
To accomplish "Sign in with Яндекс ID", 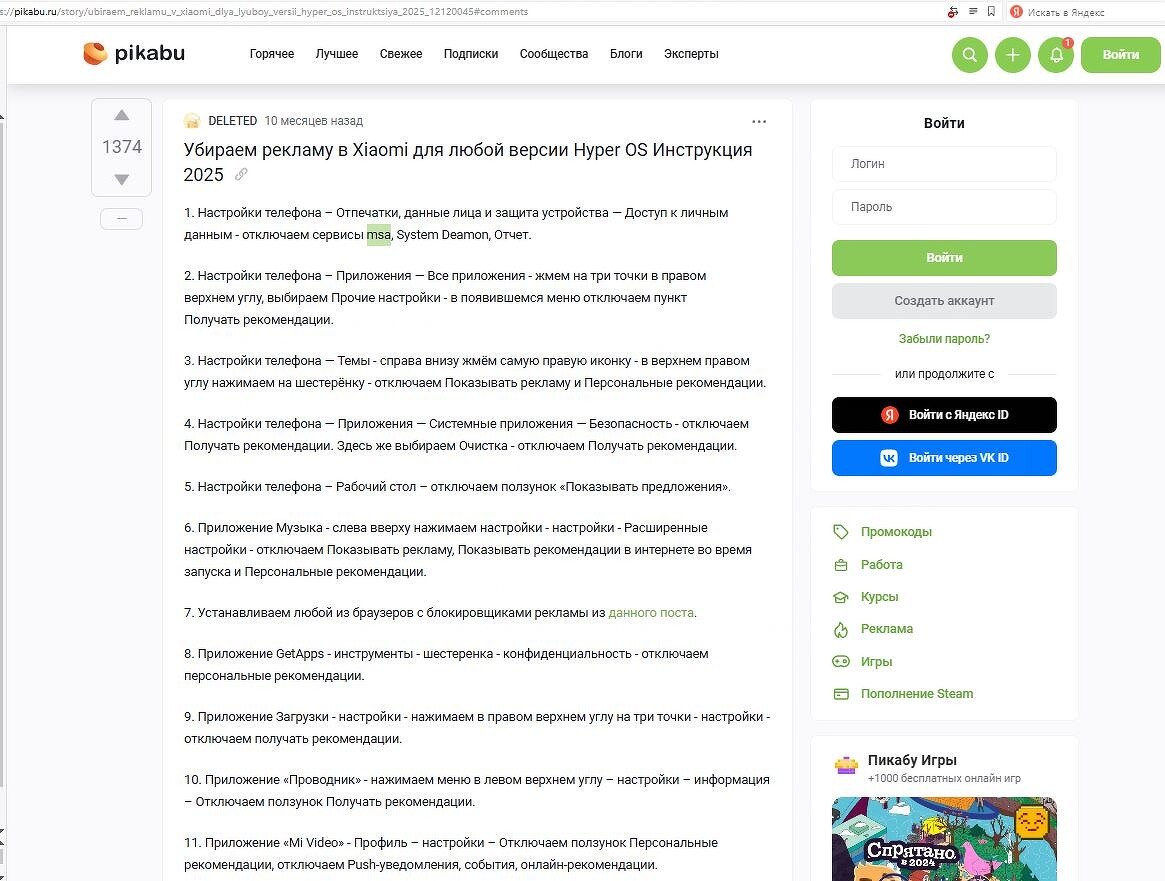I will [x=944, y=415].
